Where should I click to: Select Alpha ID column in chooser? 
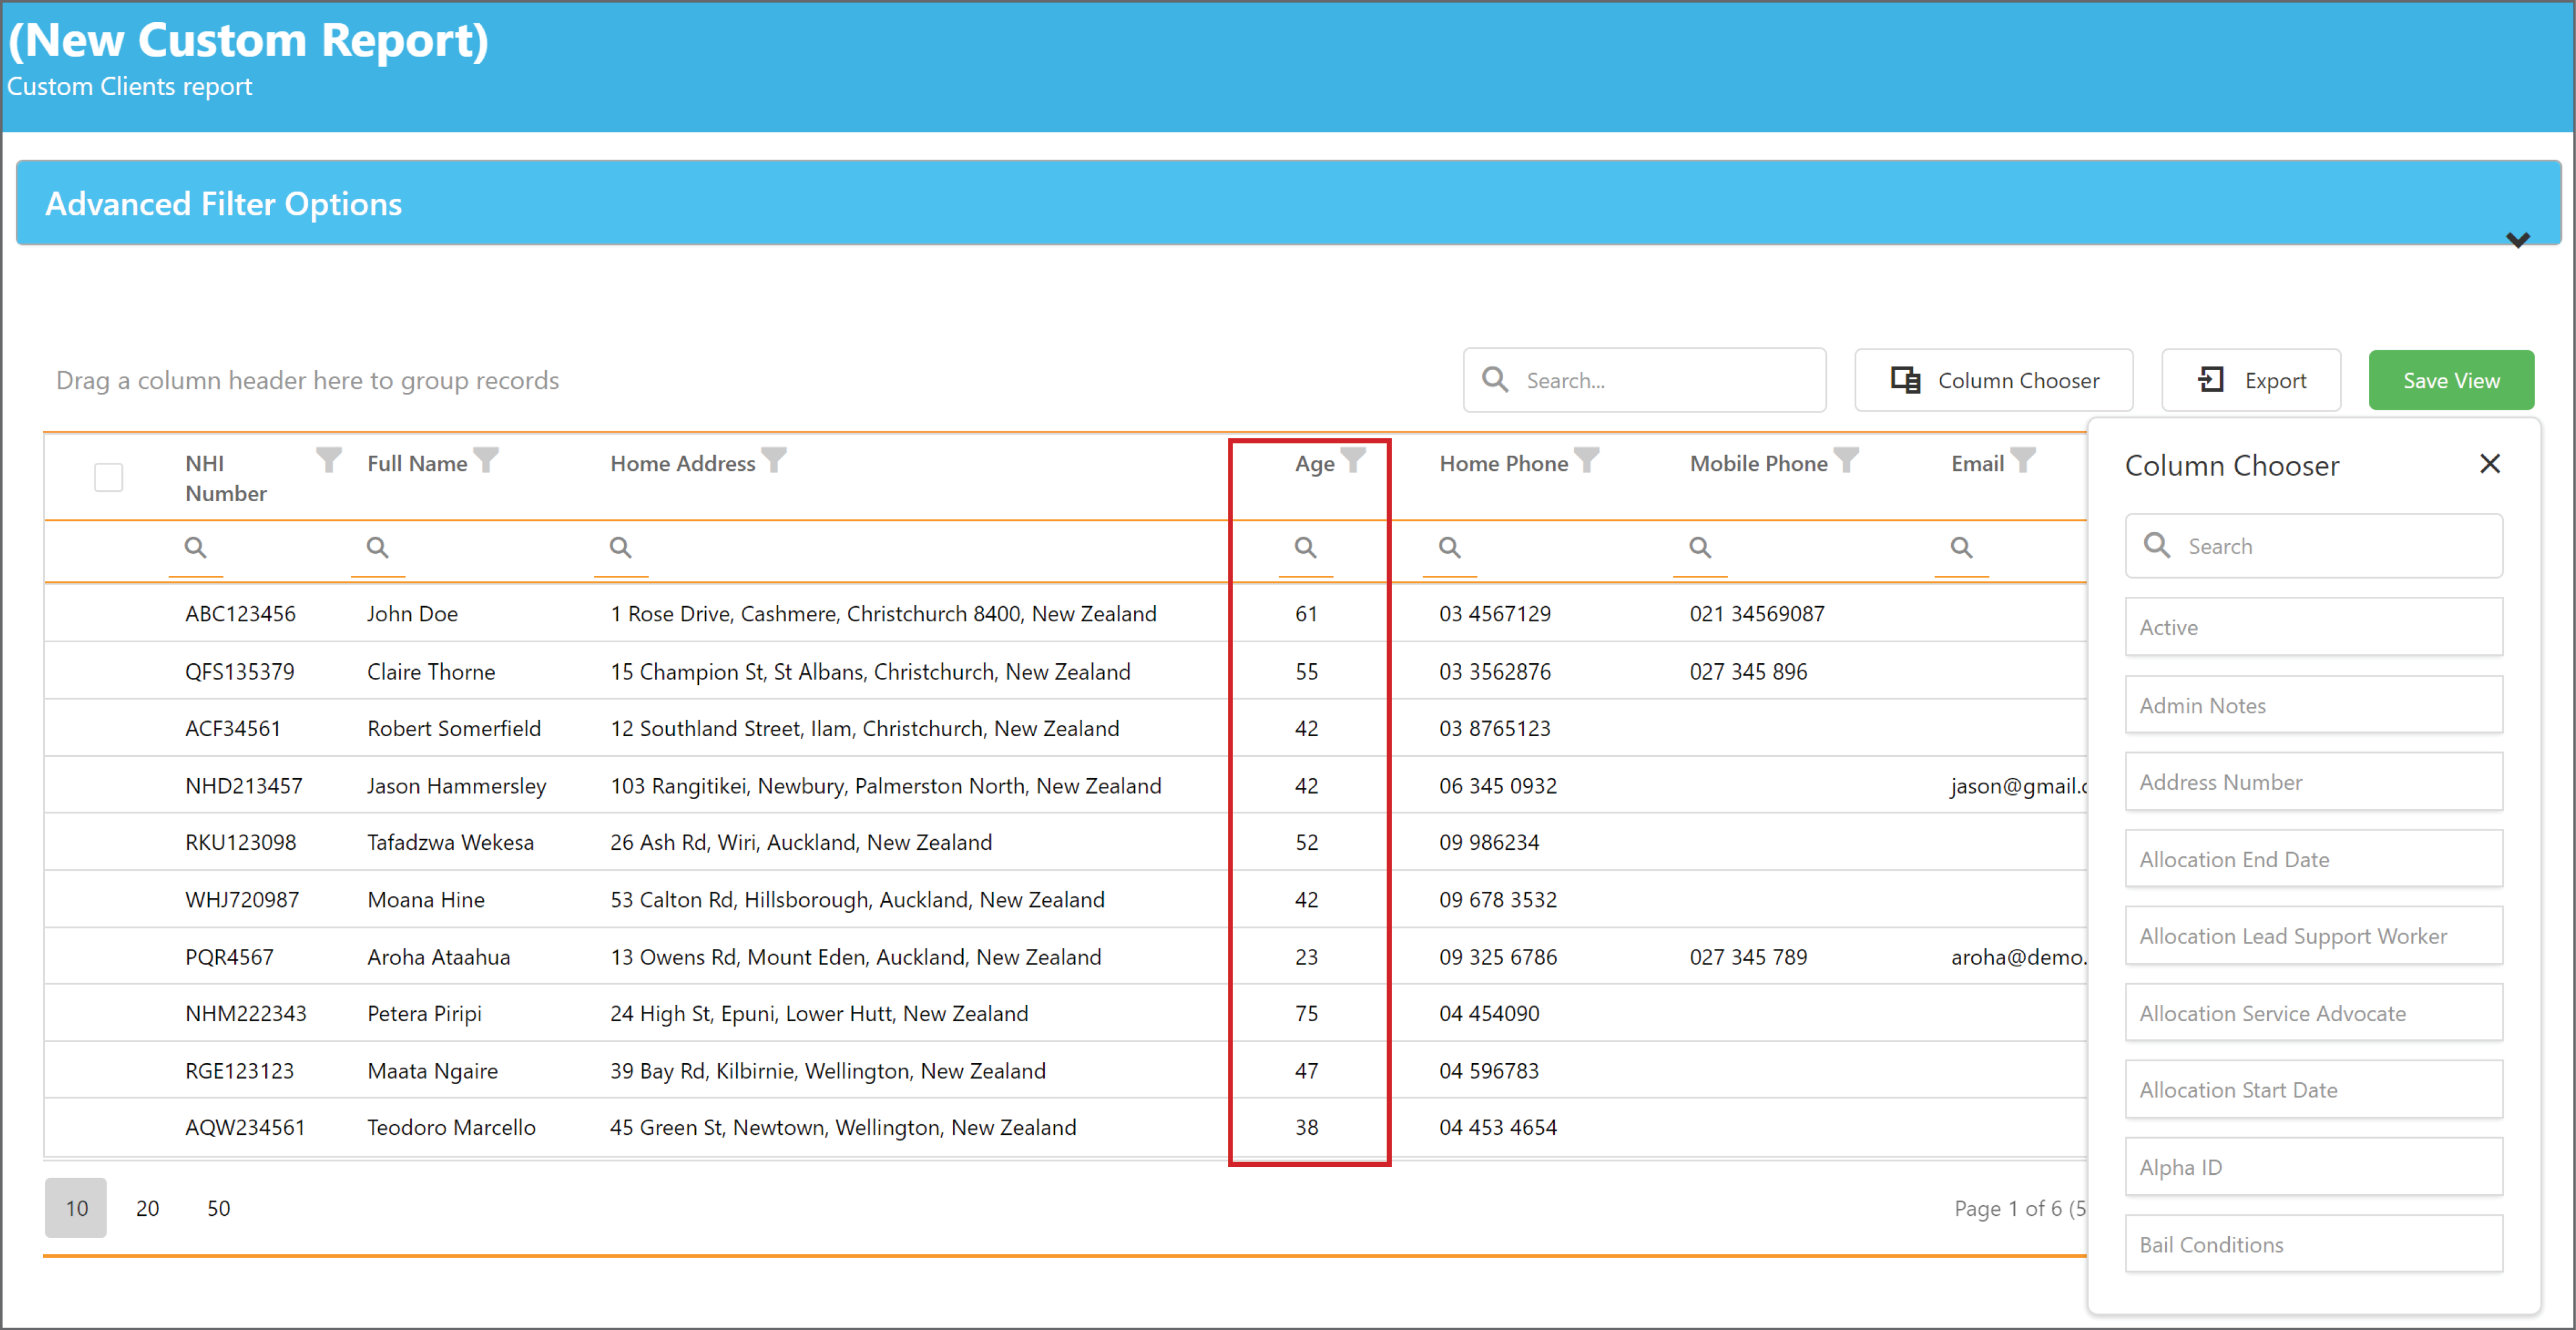(x=2314, y=1167)
